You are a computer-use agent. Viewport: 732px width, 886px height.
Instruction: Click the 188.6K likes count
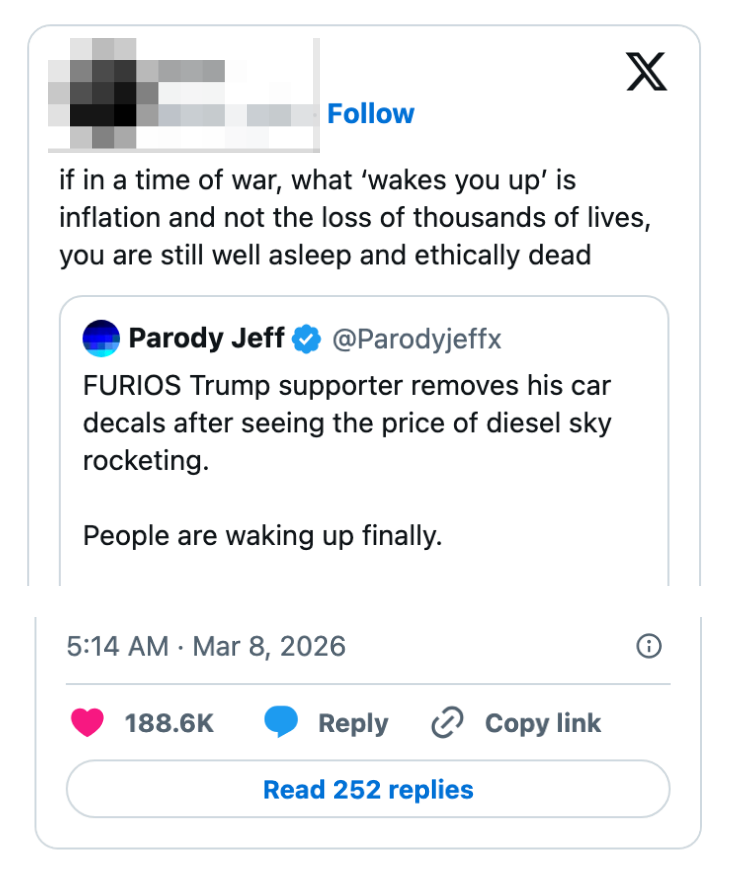169,723
